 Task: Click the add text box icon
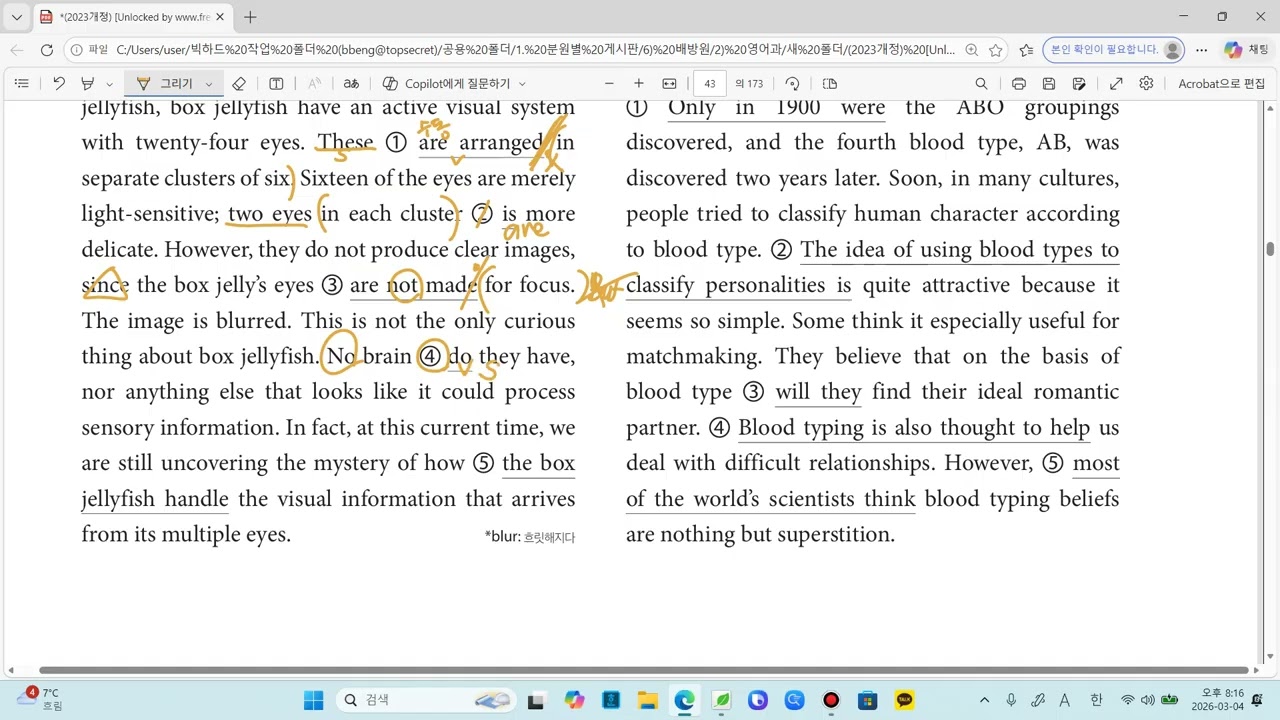pos(276,84)
